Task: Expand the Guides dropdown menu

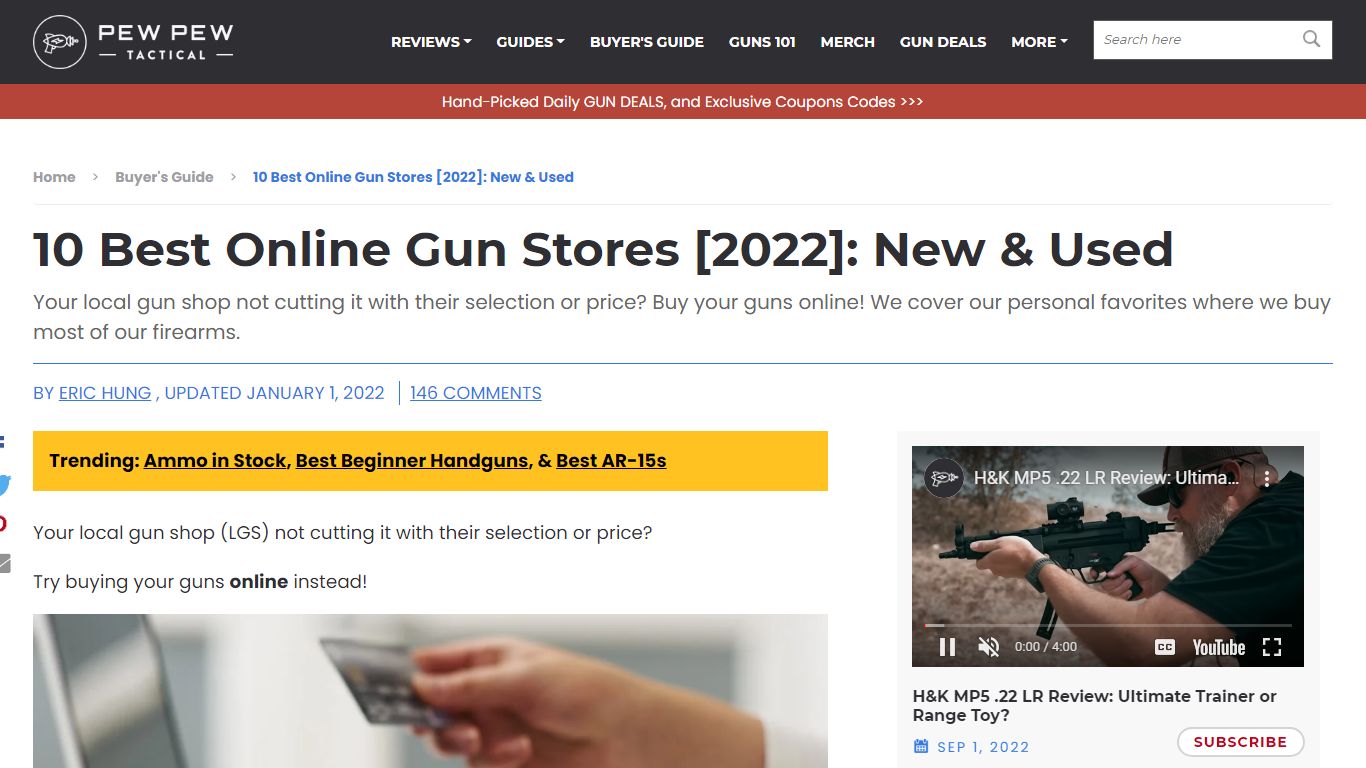Action: [x=530, y=42]
